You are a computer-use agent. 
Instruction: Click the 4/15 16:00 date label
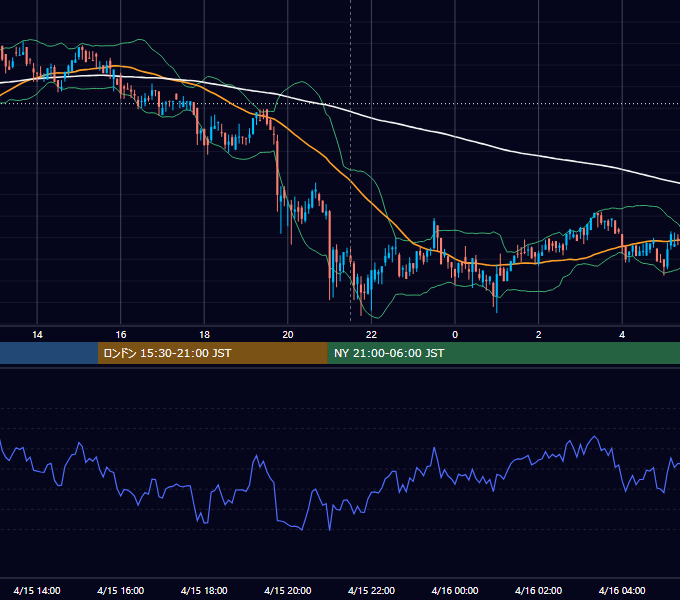click(121, 590)
